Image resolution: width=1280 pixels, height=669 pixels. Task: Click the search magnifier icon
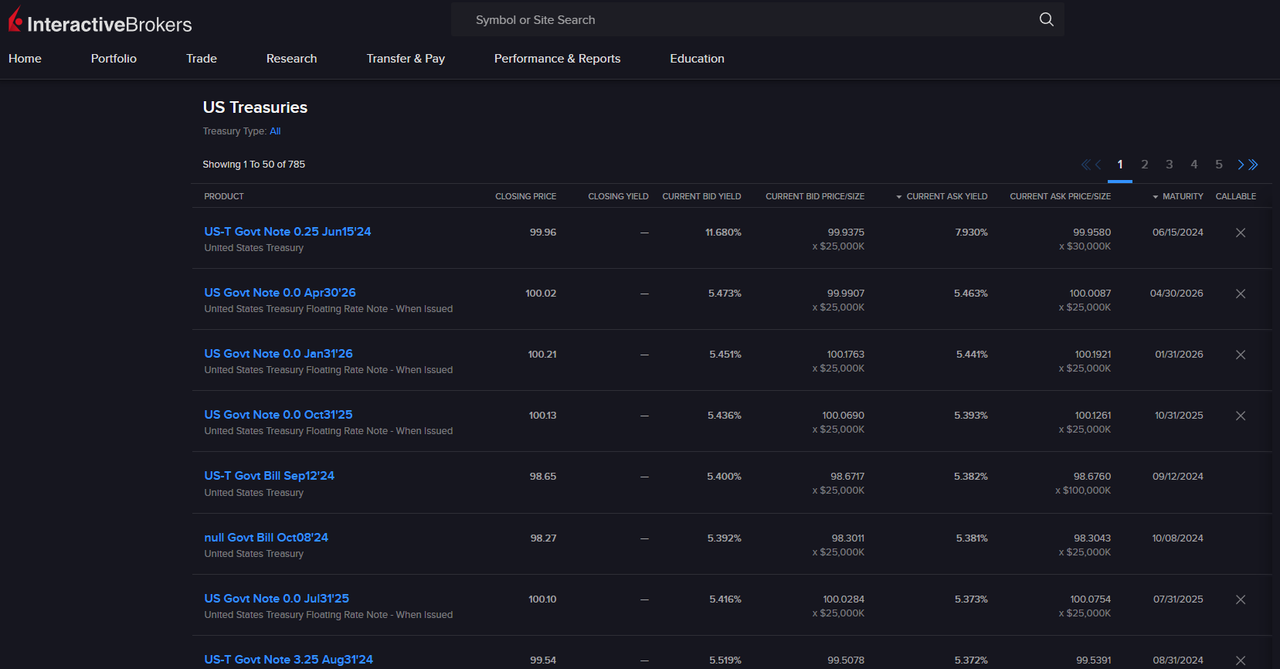[x=1046, y=20]
